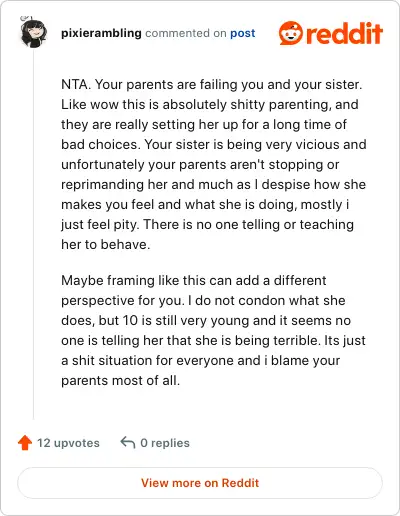This screenshot has width=400, height=516.
Task: Click the word "NTA." starting the comment
Action: [x=76, y=84]
